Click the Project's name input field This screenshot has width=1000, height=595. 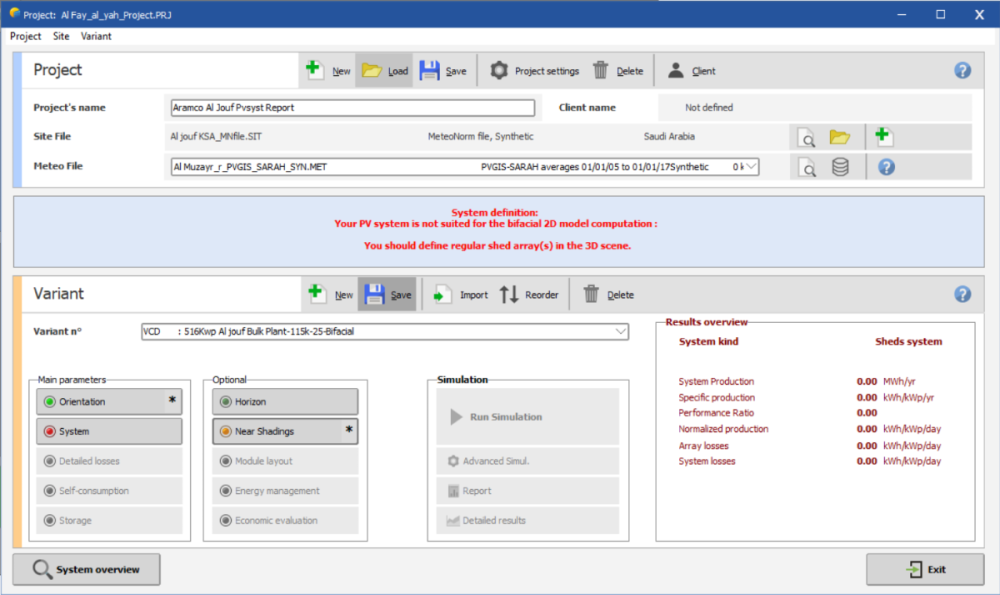353,108
